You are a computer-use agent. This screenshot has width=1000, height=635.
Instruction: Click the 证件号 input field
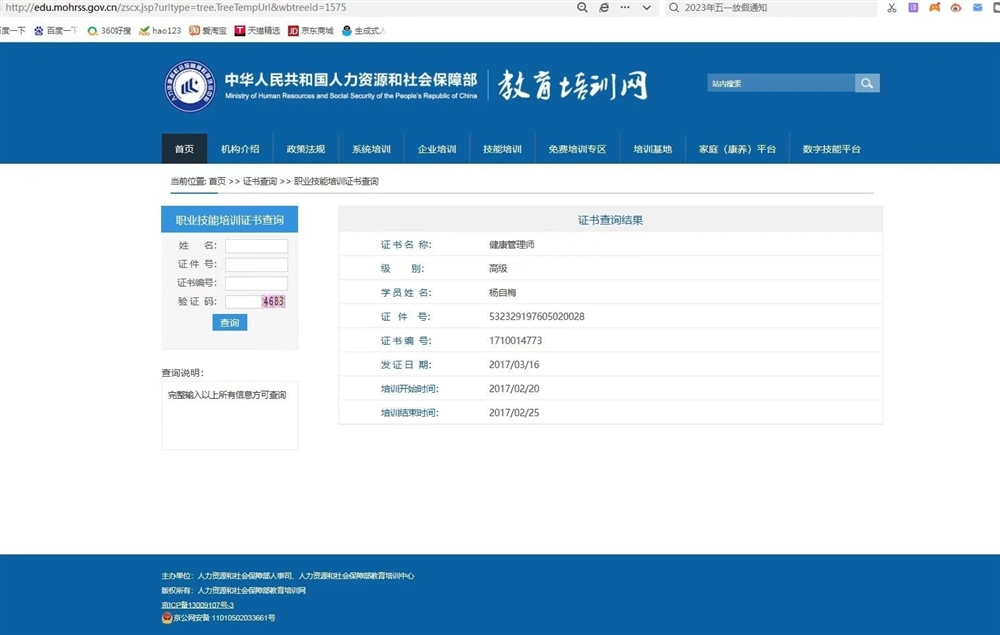tap(256, 264)
